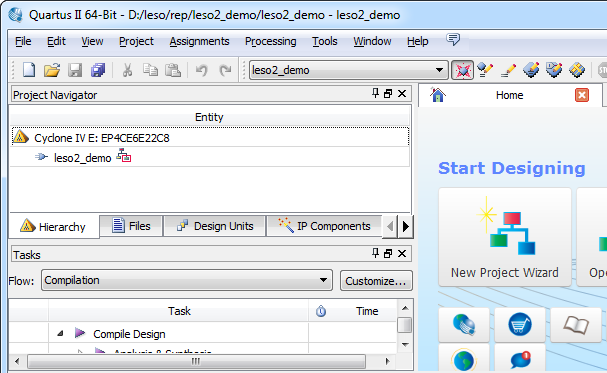Click the Tasks horizontal scroll right arrow

point(387,361)
